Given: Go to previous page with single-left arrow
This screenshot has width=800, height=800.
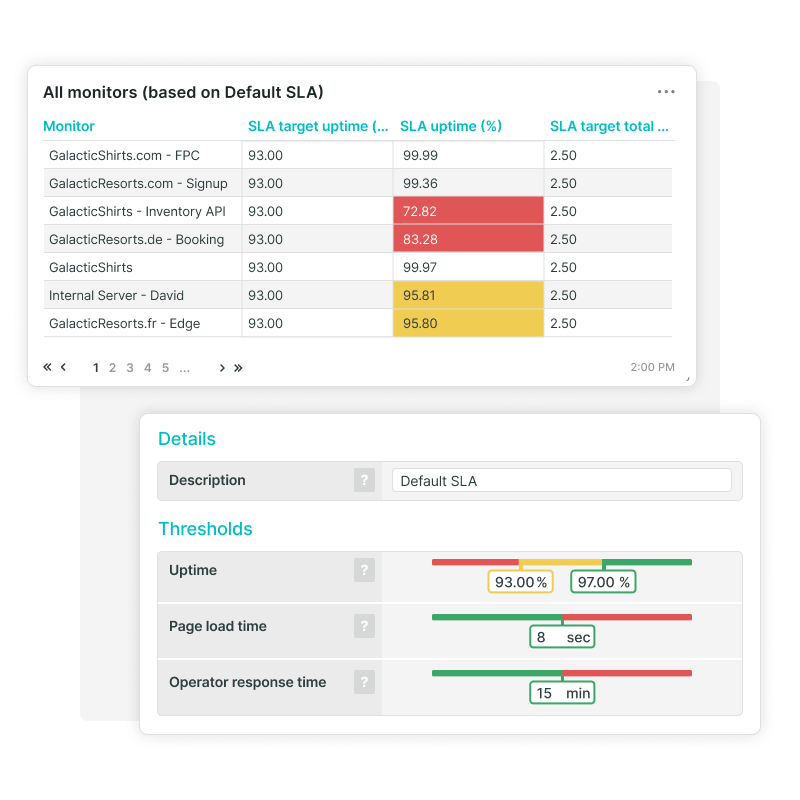Looking at the screenshot, I should [x=63, y=367].
